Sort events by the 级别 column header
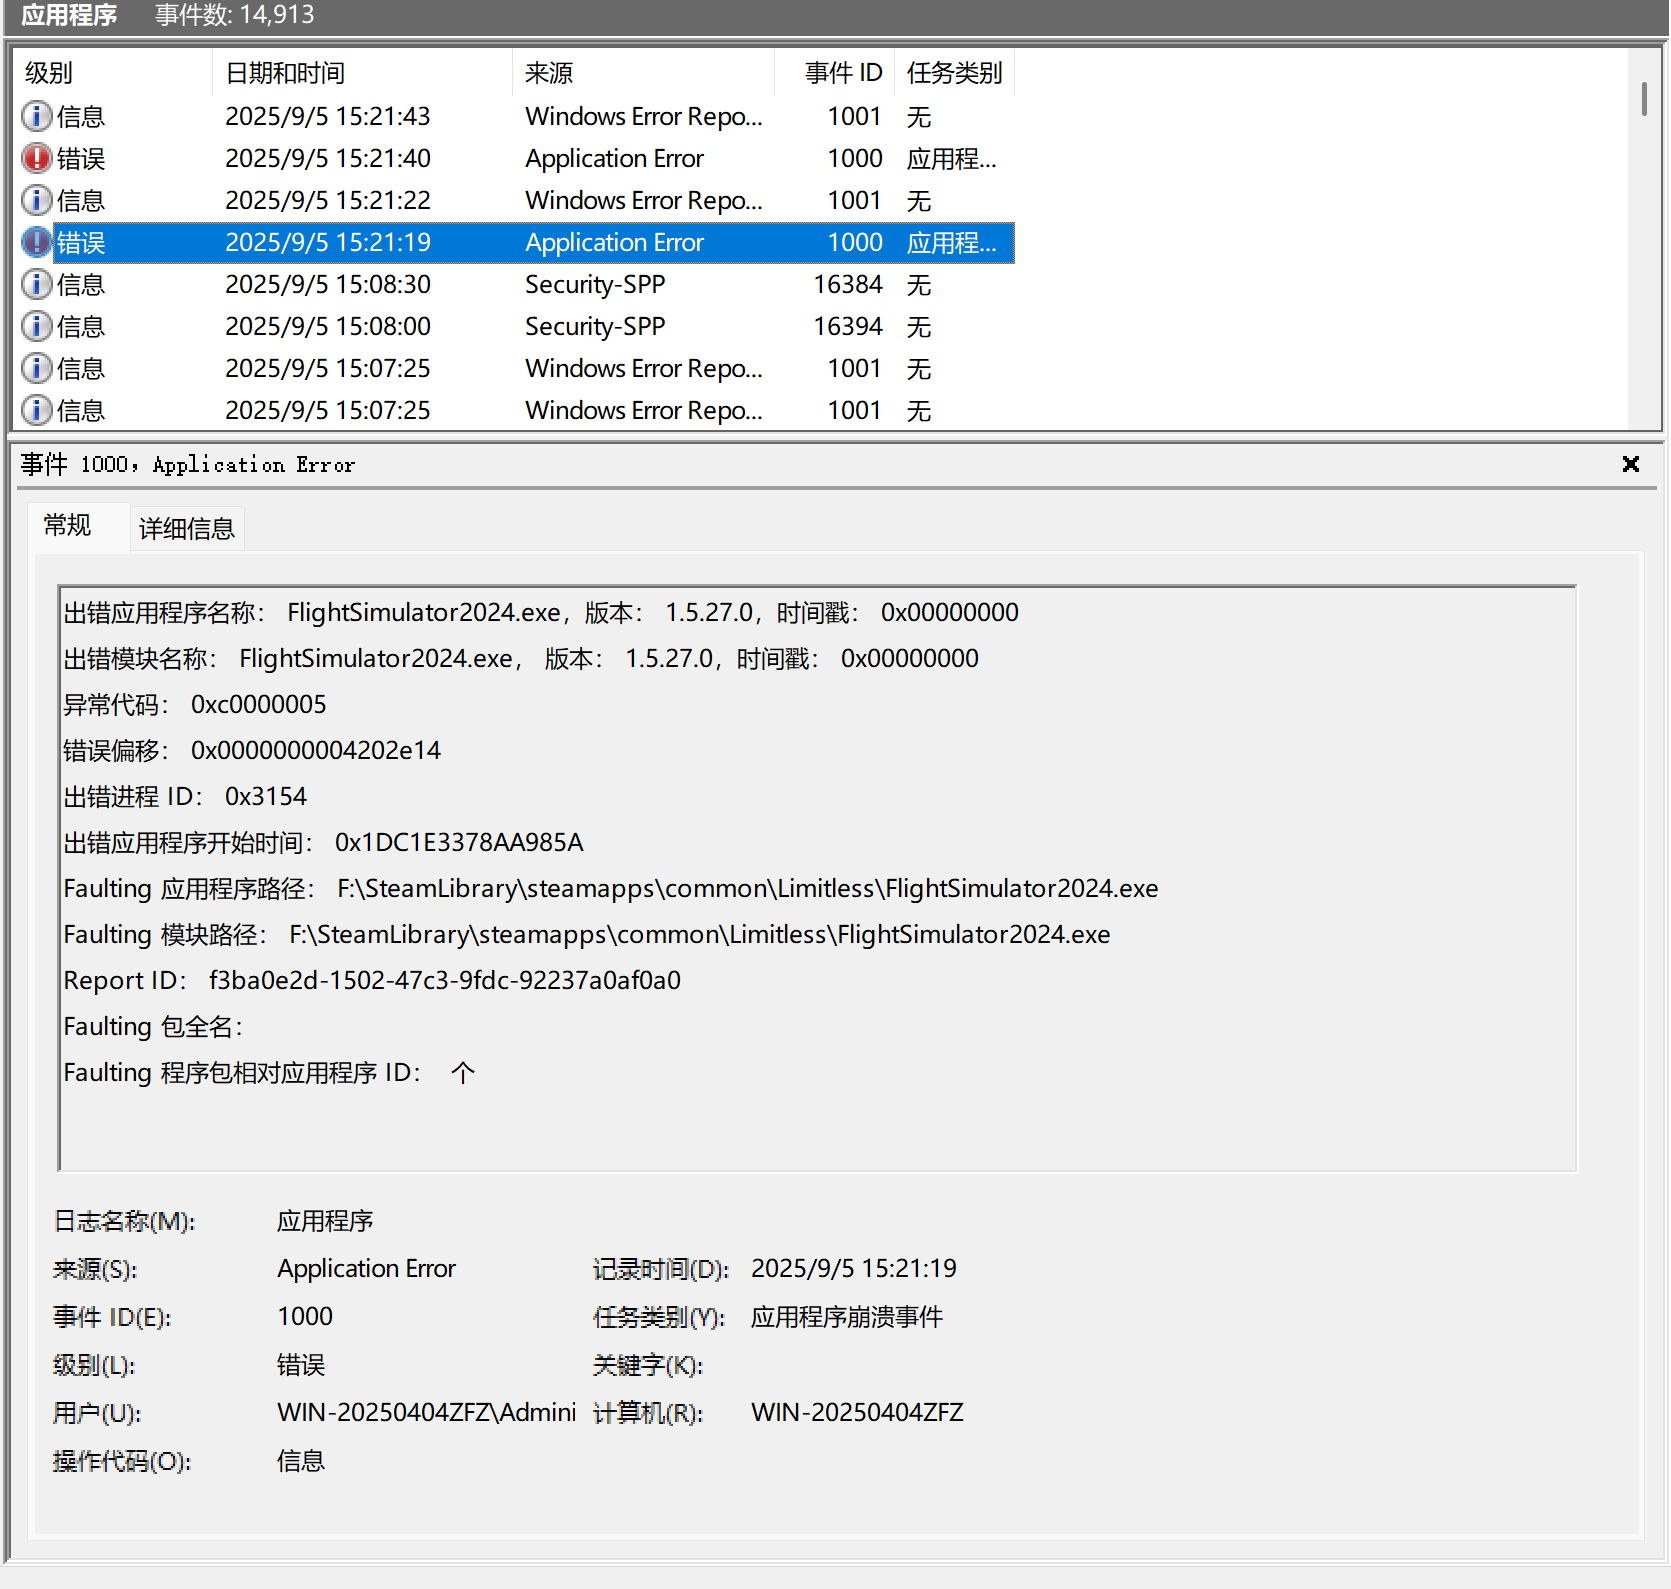1671x1589 pixels. click(110, 73)
